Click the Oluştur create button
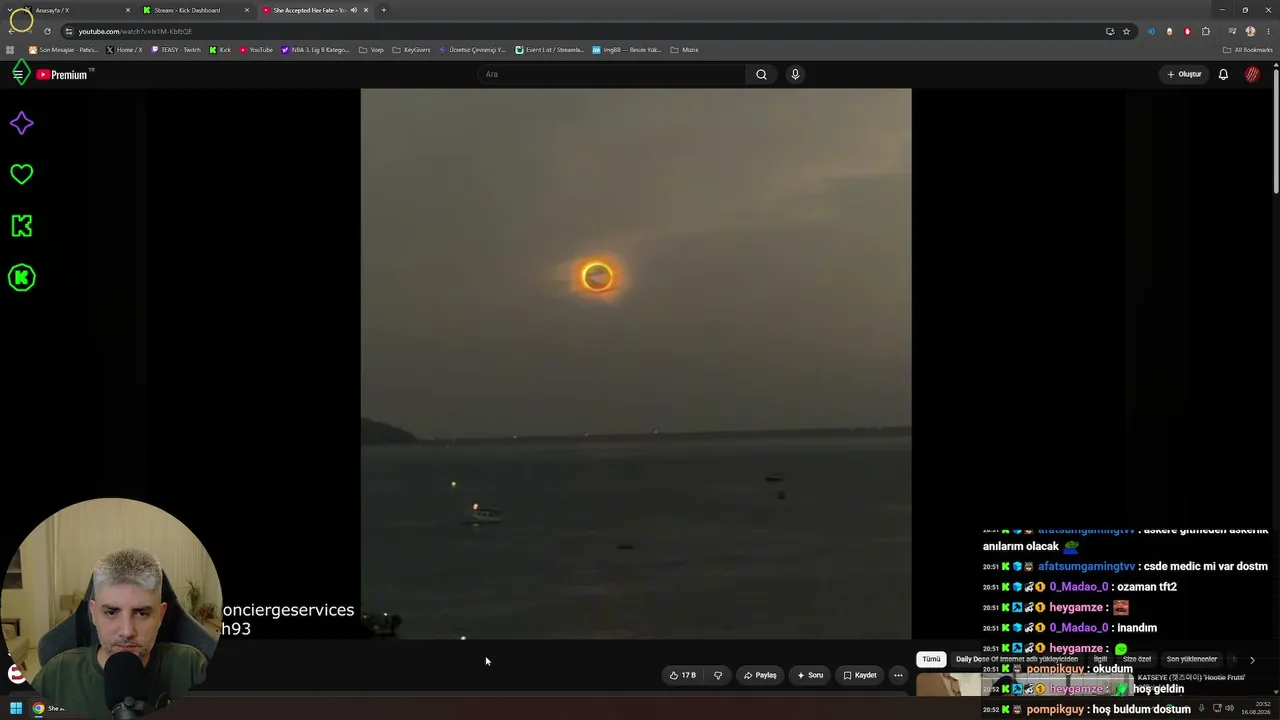Screen dimensions: 1280x720 click(1184, 74)
